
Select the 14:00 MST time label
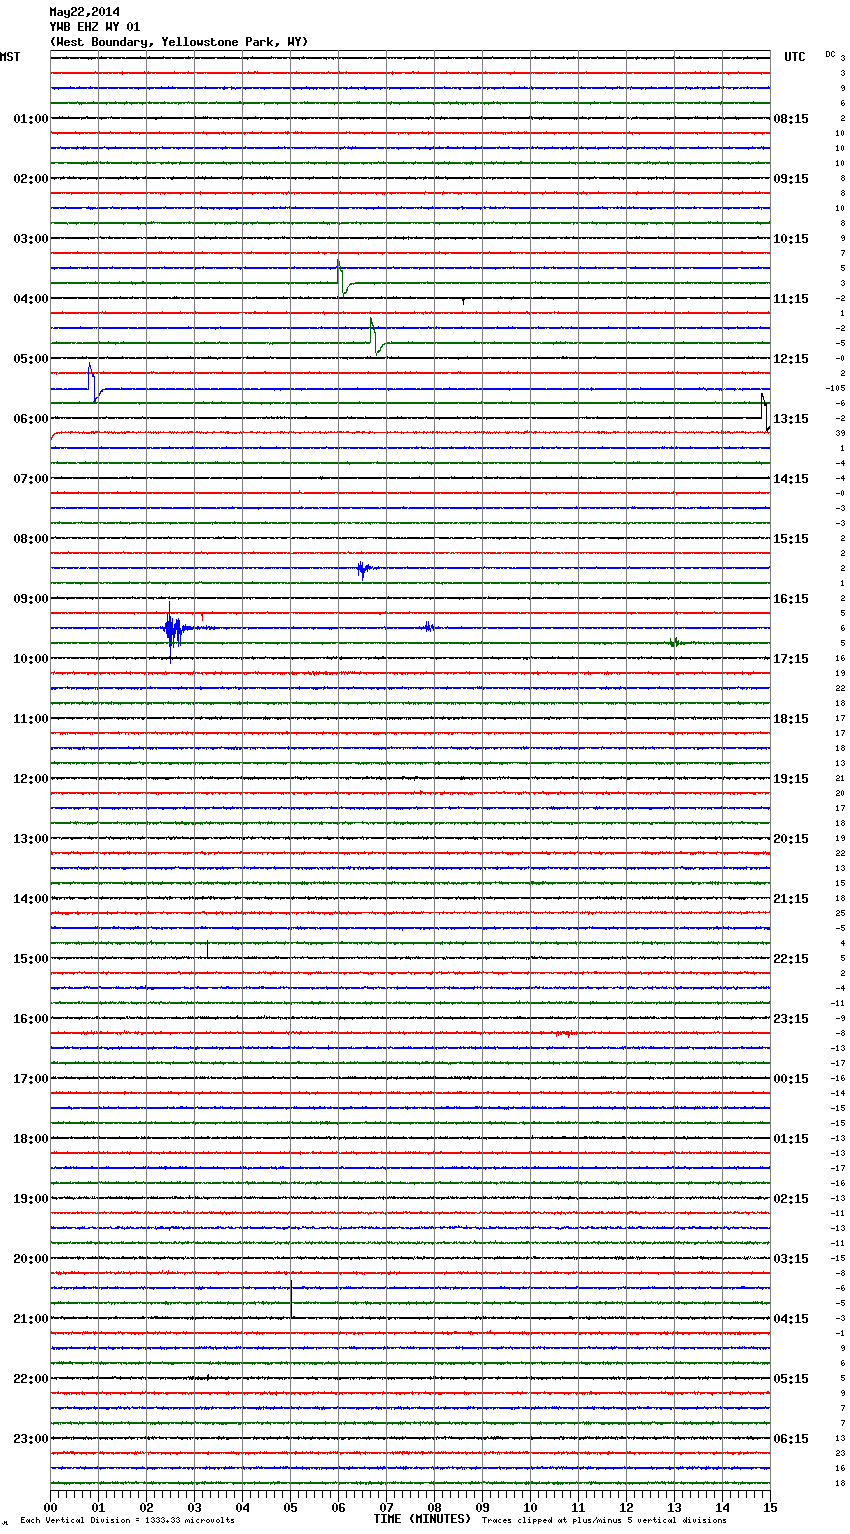[x=31, y=899]
